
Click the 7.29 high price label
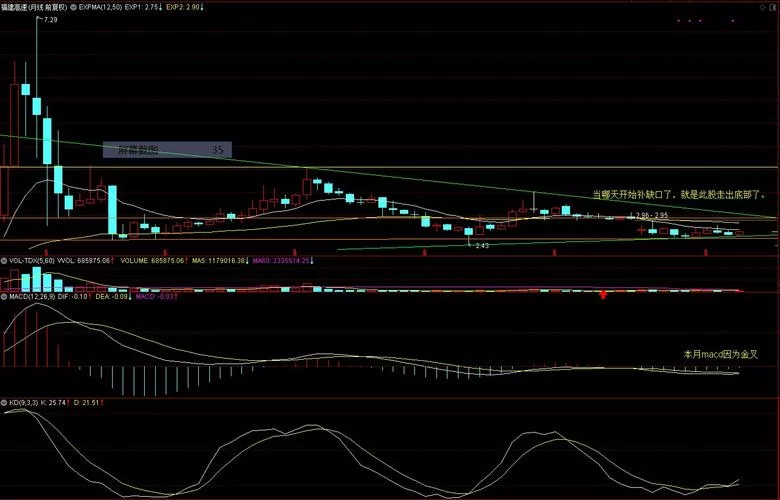[50, 20]
